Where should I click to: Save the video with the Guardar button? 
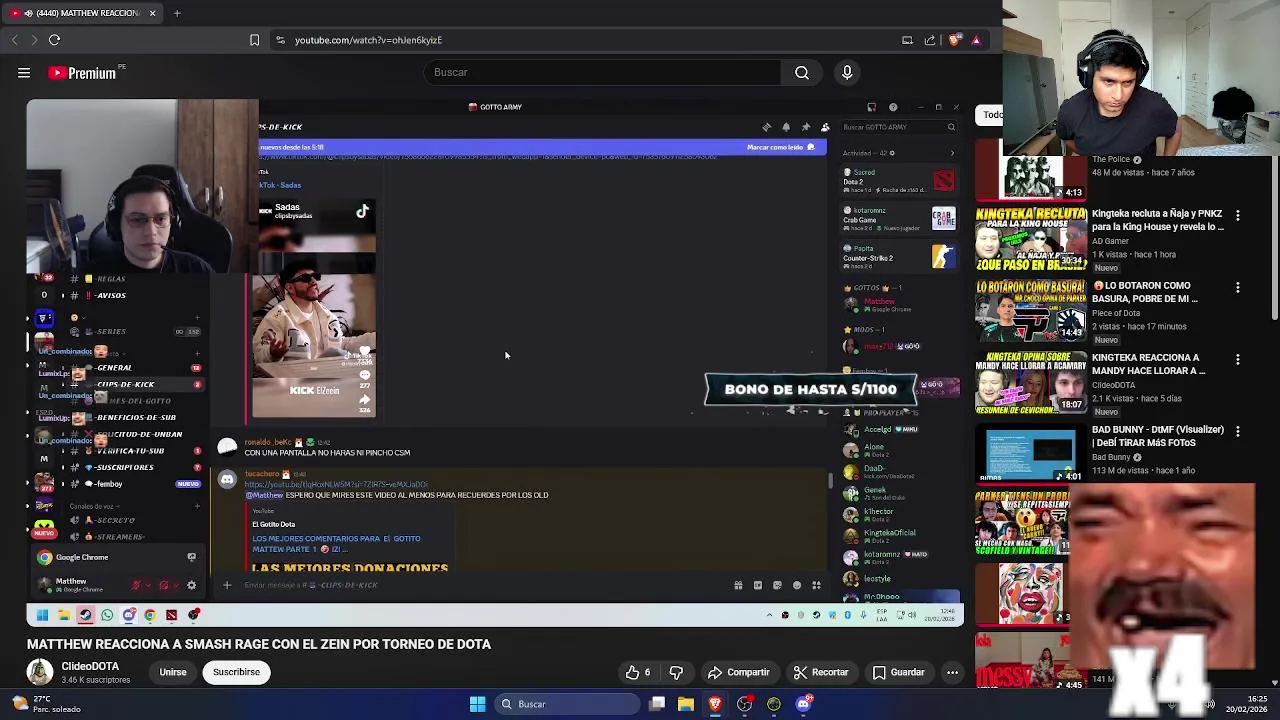click(x=899, y=673)
